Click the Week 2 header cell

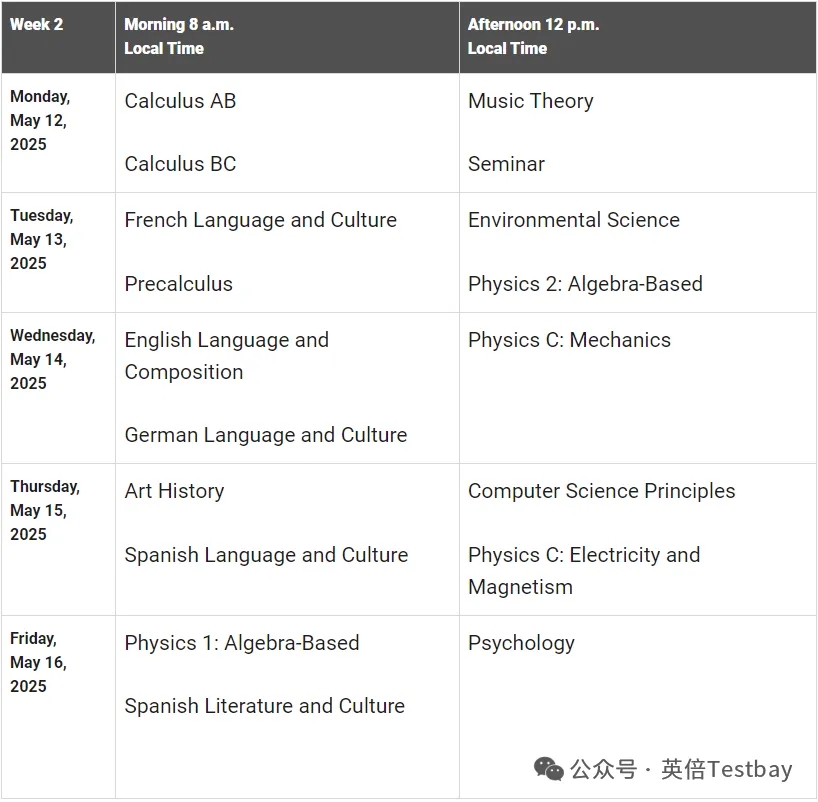[36, 24]
